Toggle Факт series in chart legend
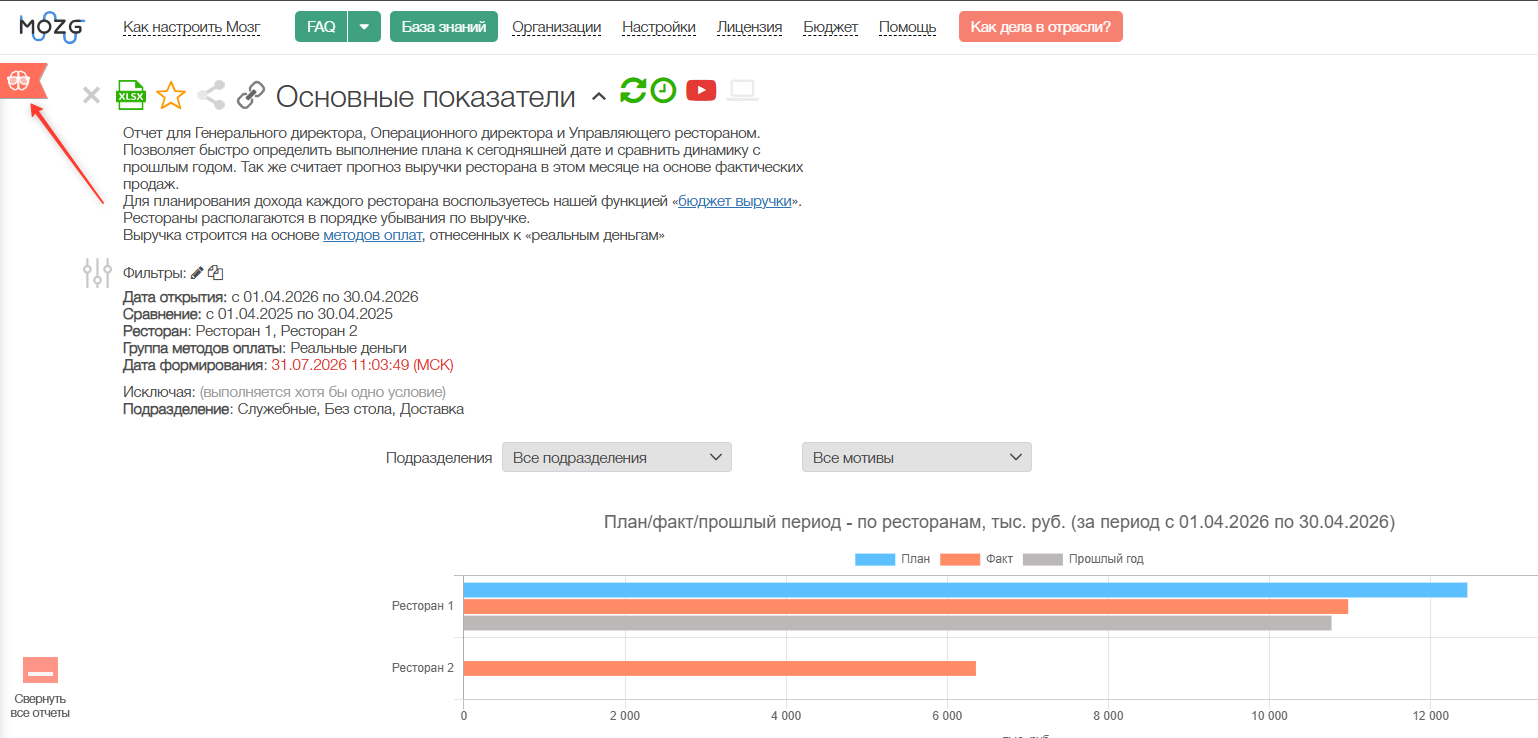The width and height of the screenshot is (1538, 738). (976, 559)
